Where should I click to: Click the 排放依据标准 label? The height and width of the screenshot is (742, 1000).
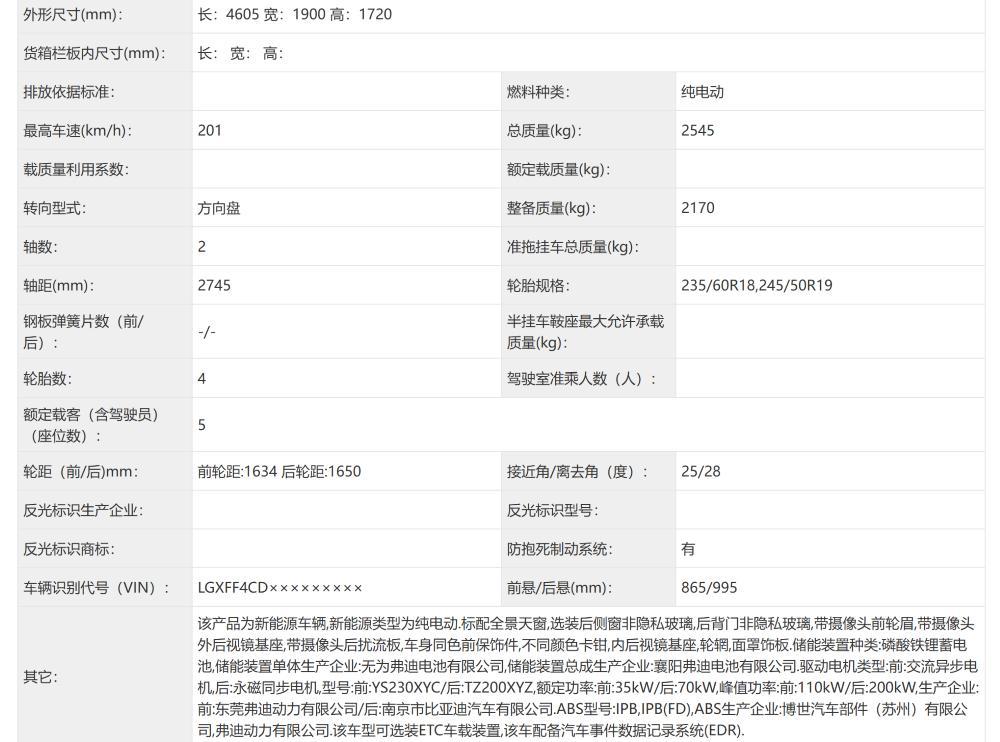coord(69,92)
